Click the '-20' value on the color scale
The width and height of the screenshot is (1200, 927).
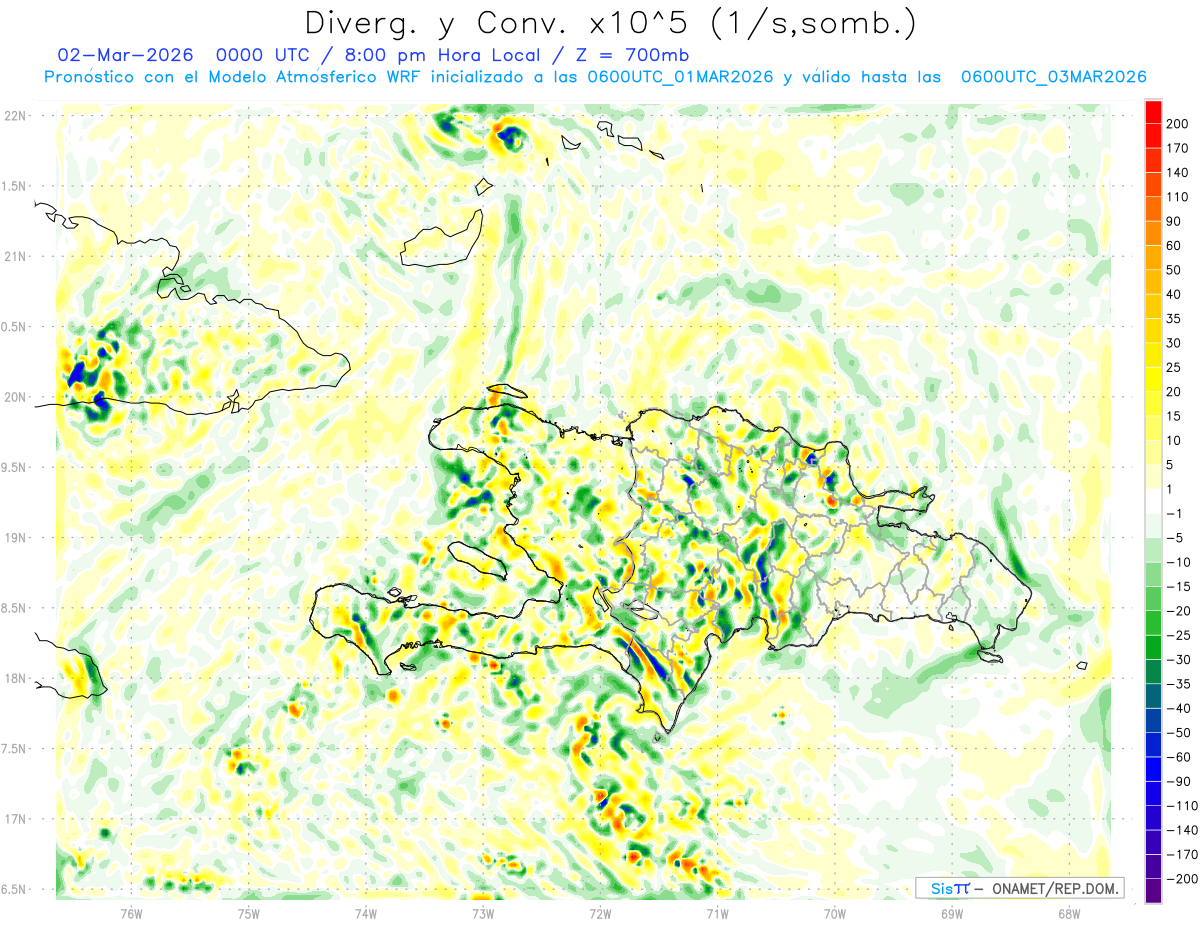click(x=1177, y=611)
